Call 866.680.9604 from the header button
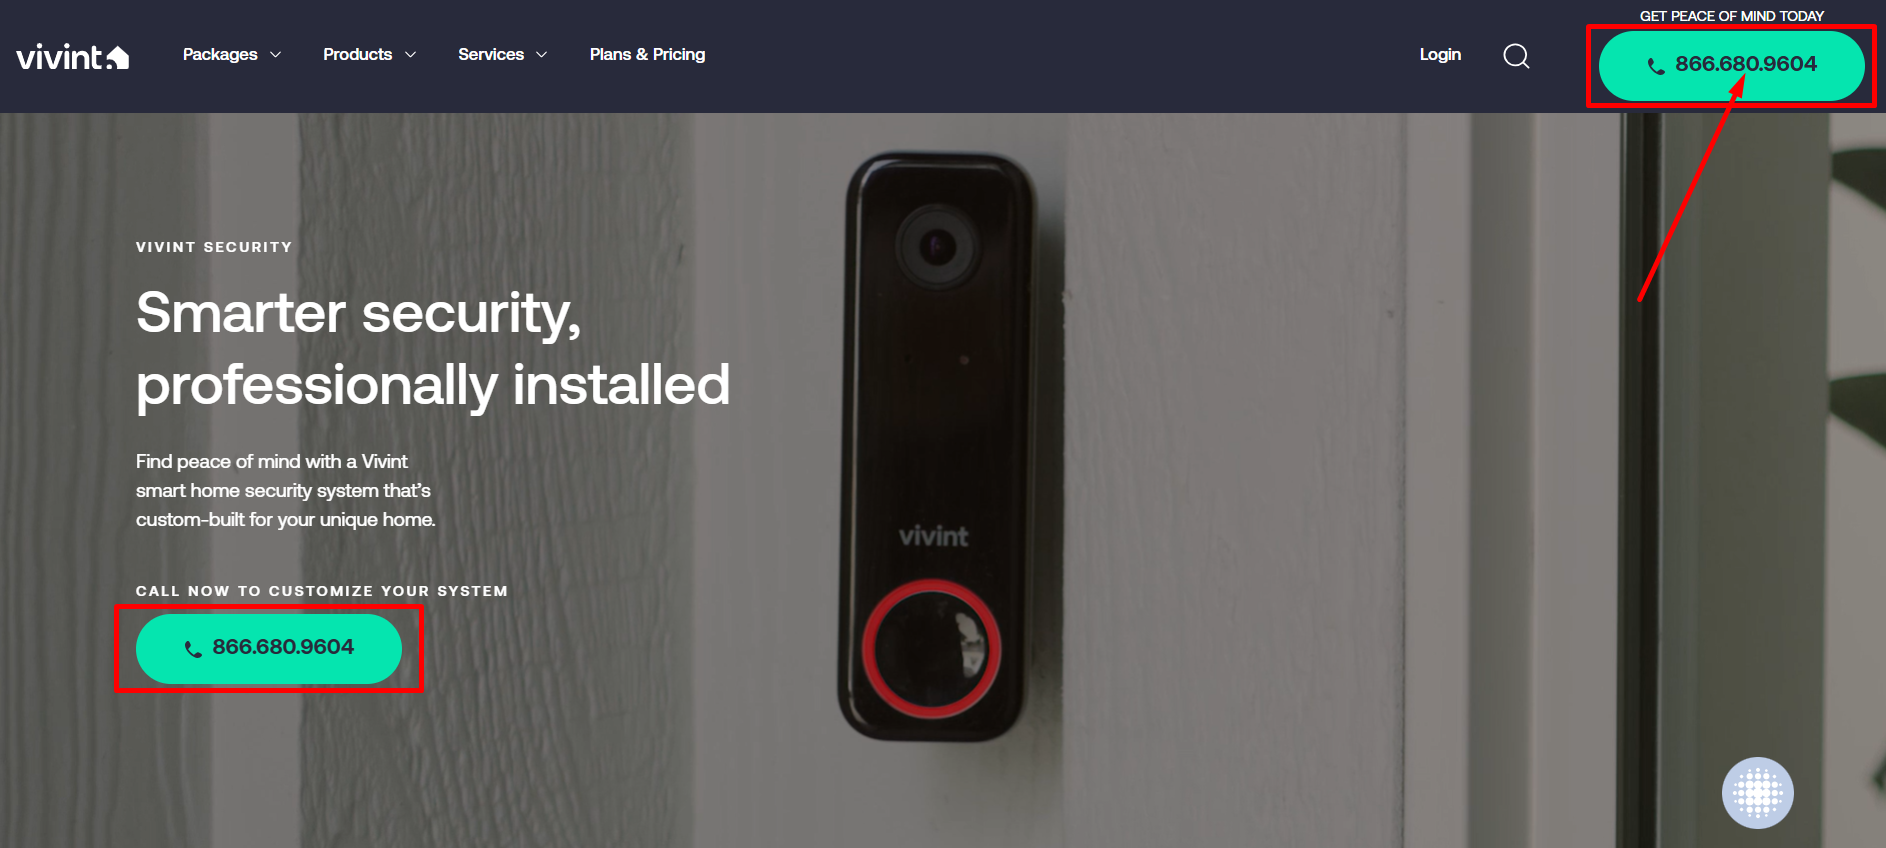1886x848 pixels. (1731, 66)
